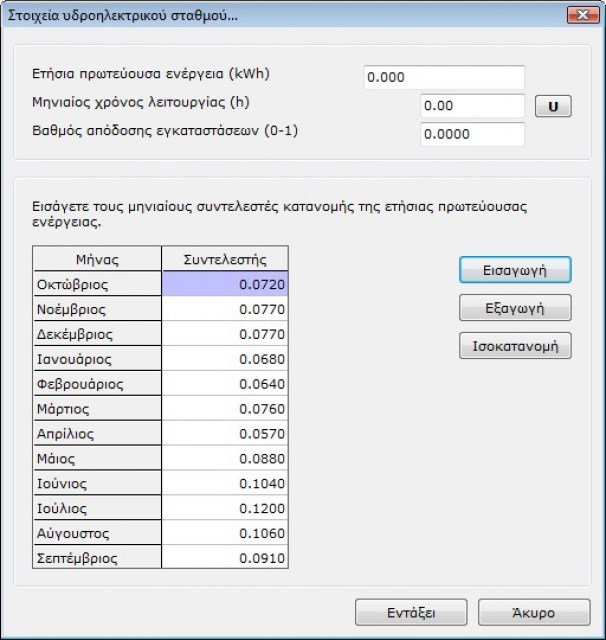Select the Ιούλιος coefficient cell 0.1200
The image size is (606, 640).
pos(225,508)
